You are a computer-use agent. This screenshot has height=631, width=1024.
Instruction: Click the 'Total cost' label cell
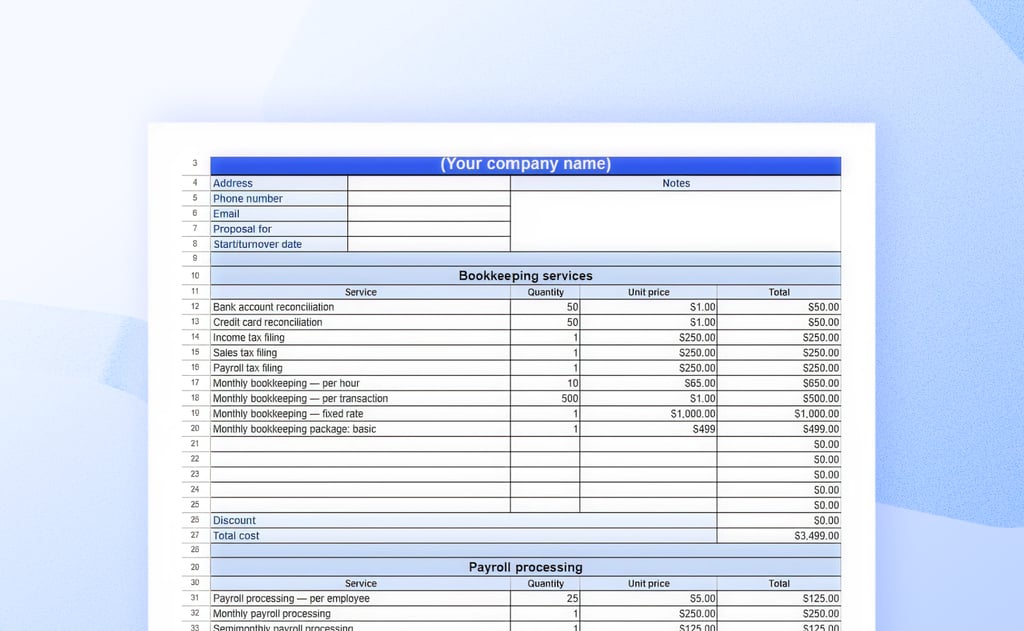[463, 536]
